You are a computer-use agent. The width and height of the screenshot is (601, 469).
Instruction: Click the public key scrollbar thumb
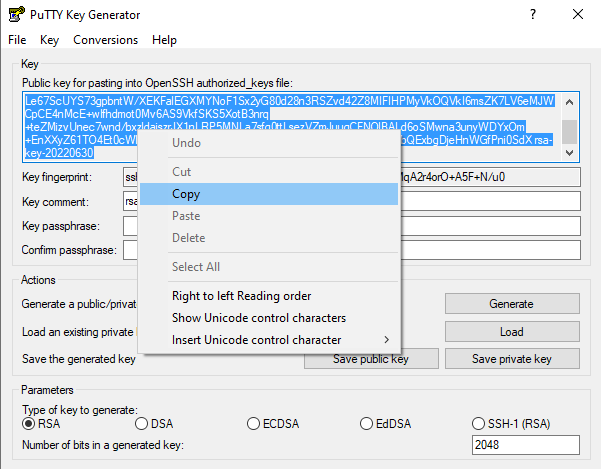point(570,132)
